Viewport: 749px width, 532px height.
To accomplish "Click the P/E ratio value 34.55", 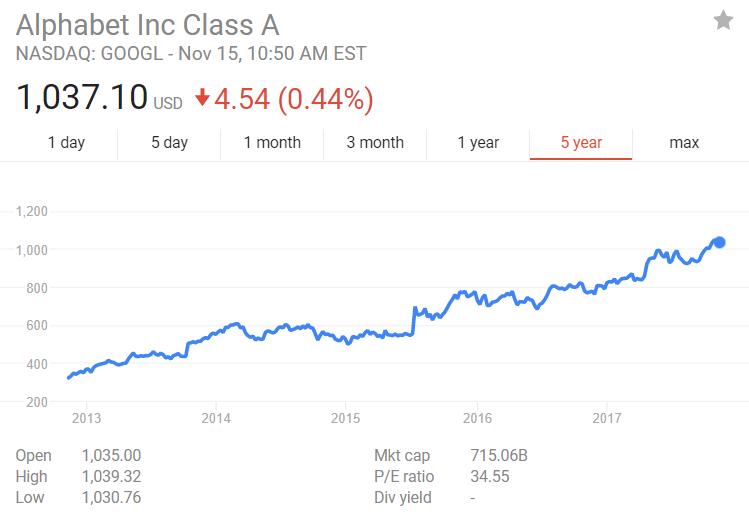I will [x=491, y=476].
